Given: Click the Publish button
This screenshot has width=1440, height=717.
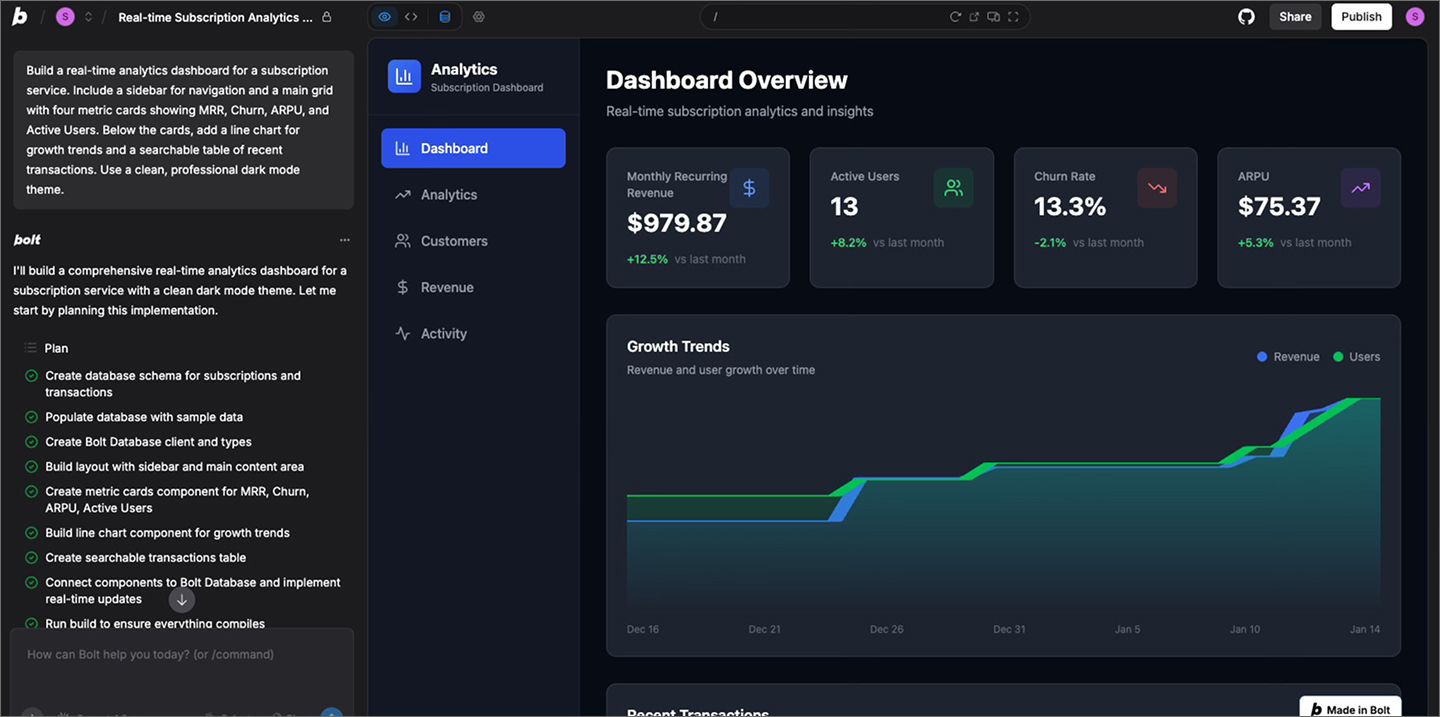Looking at the screenshot, I should point(1361,16).
